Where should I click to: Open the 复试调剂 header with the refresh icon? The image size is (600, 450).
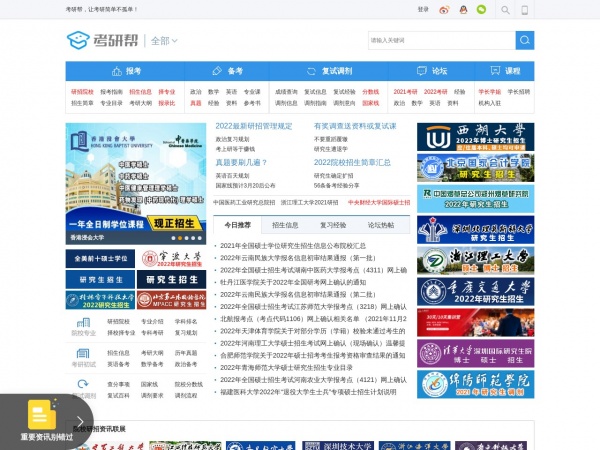point(329,71)
